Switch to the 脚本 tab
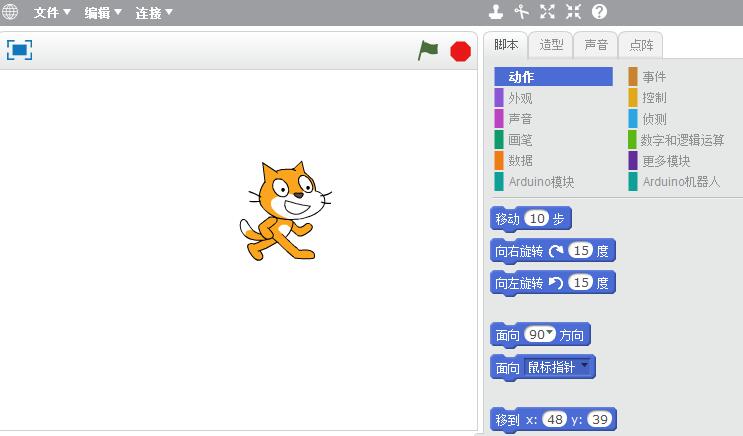This screenshot has height=436, width=743. (506, 45)
